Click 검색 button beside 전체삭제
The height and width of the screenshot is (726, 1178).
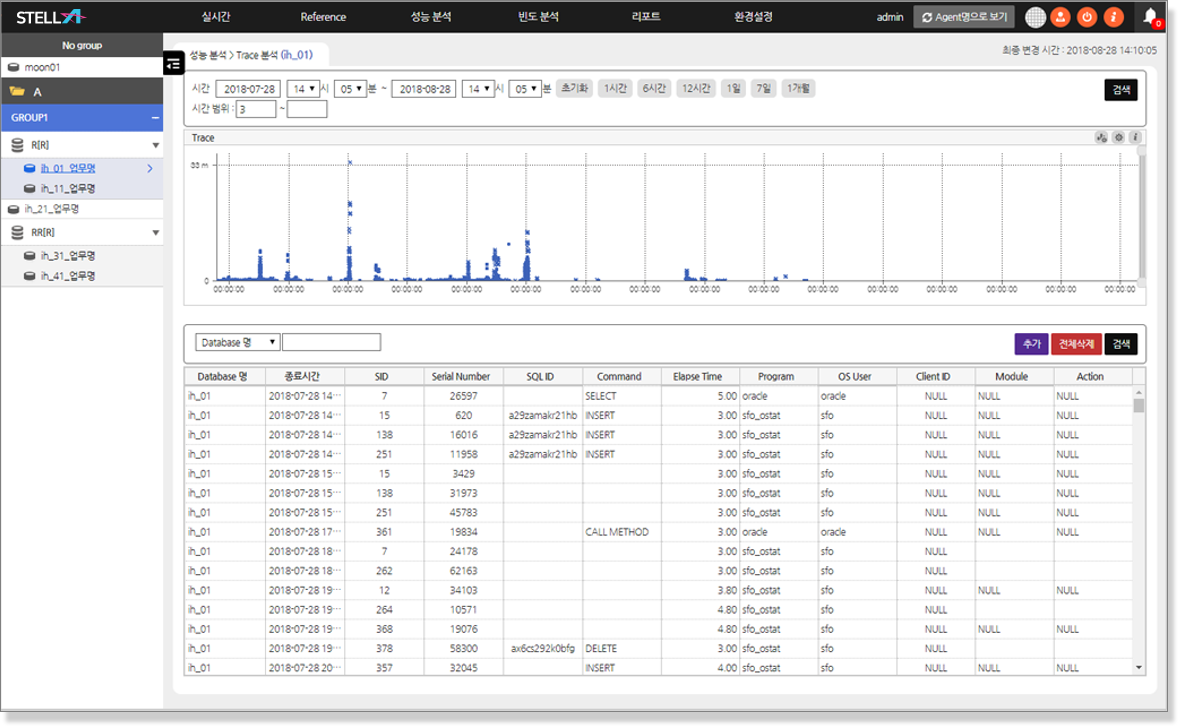pyautogui.click(x=1121, y=344)
